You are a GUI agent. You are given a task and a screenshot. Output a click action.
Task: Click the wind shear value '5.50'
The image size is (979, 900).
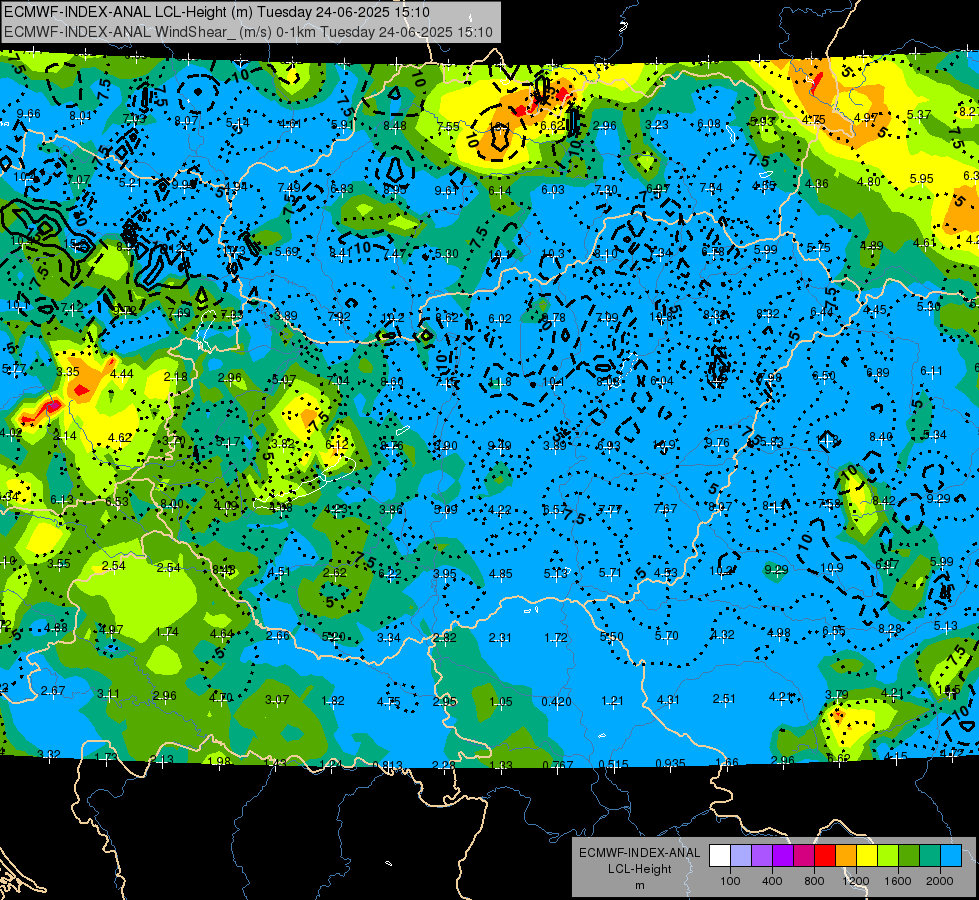[x=611, y=636]
